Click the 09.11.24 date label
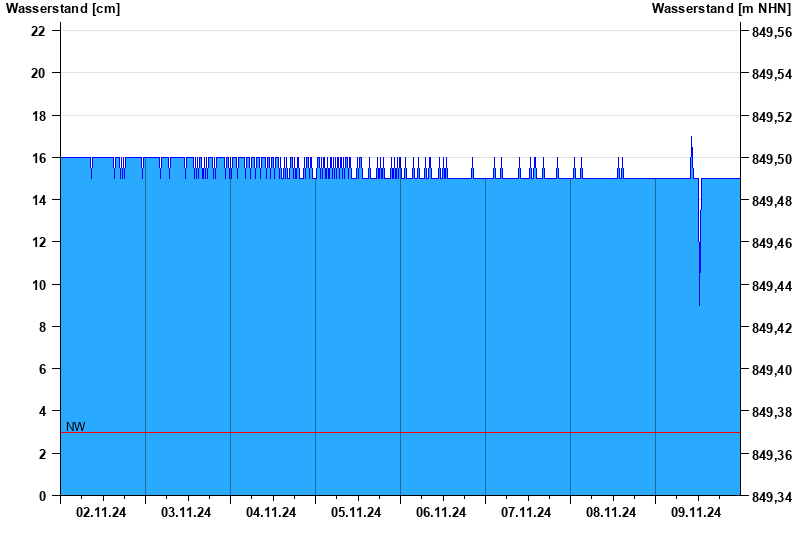 pyautogui.click(x=696, y=512)
